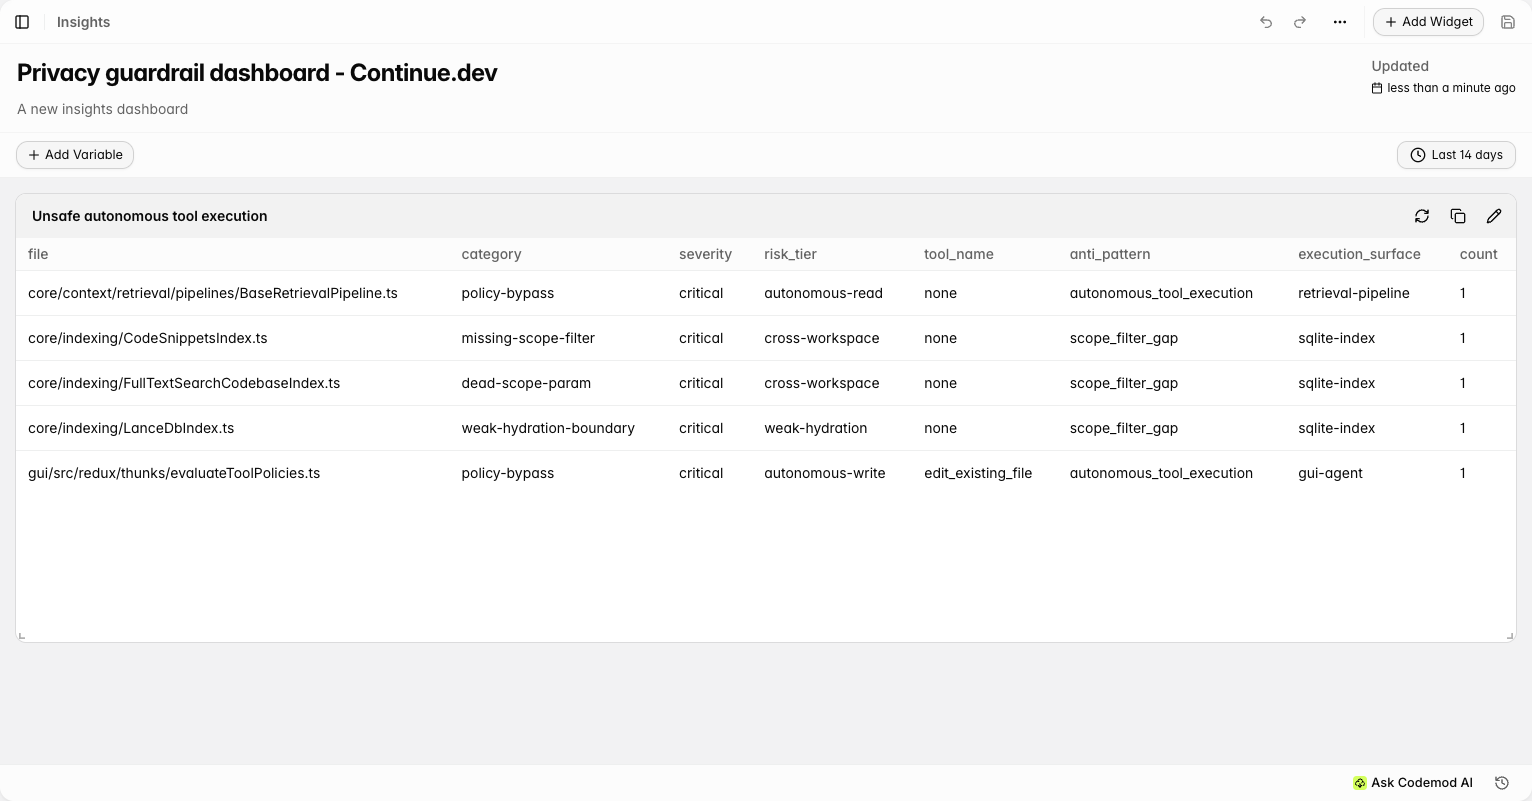Save the dashboard with the disk icon

[1508, 22]
